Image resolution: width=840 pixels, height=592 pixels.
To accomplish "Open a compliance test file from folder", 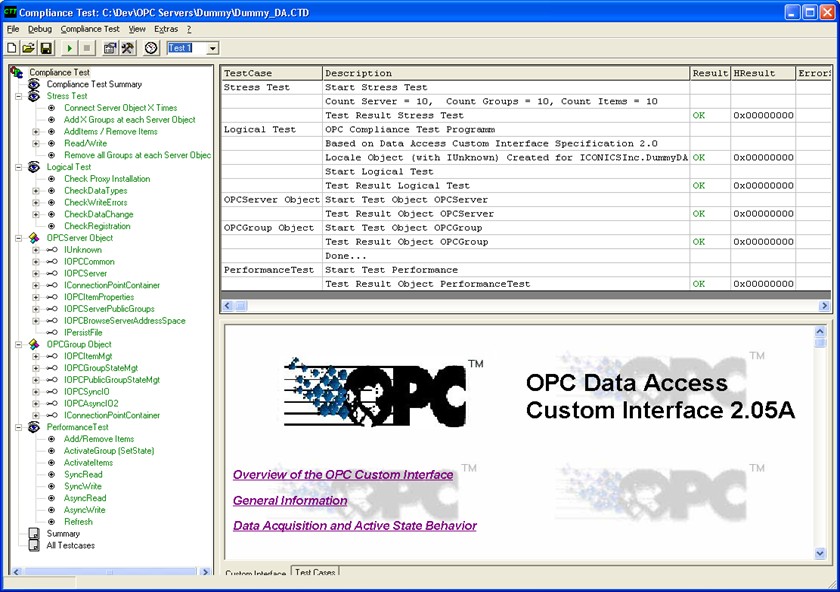I will 28,48.
